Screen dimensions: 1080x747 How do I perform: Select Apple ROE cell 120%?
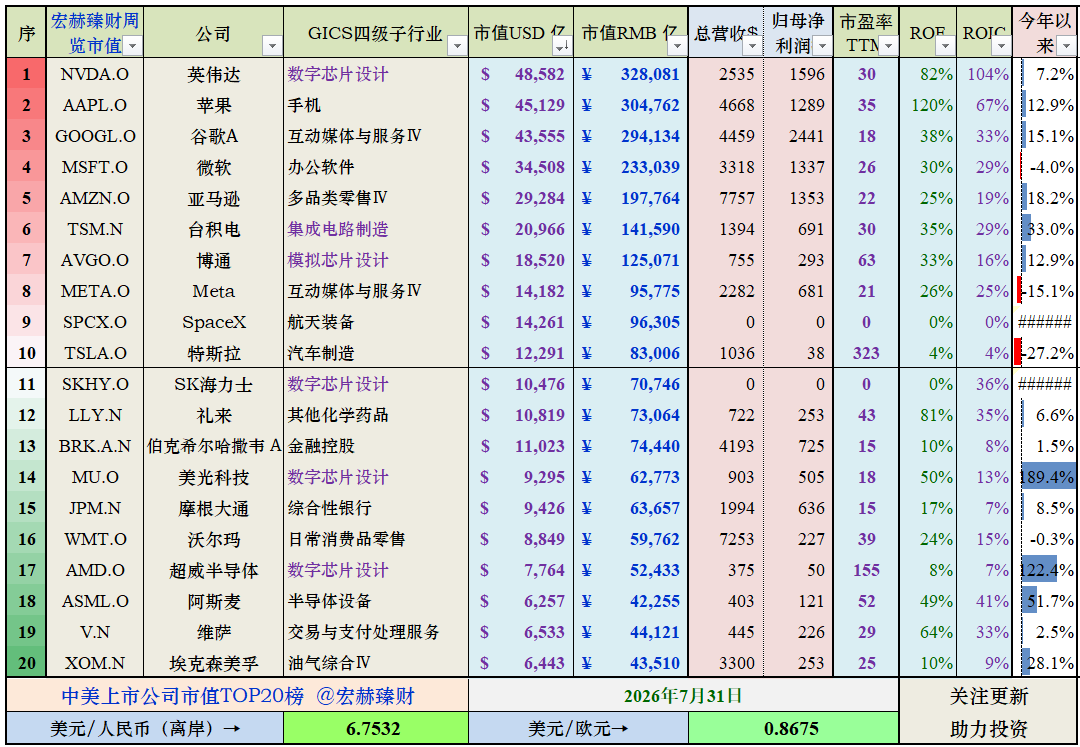[927, 105]
